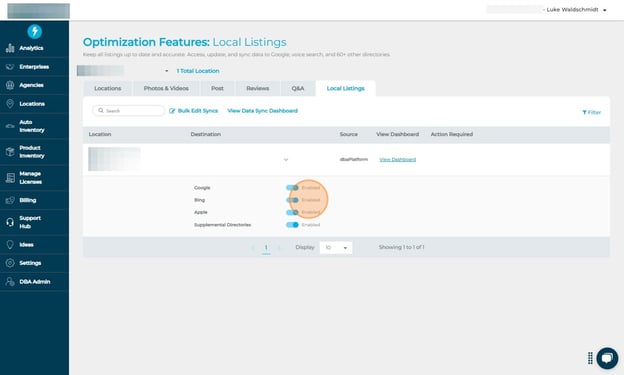The image size is (624, 375).
Task: Open View Data Sync Dashboard link
Action: click(x=262, y=111)
